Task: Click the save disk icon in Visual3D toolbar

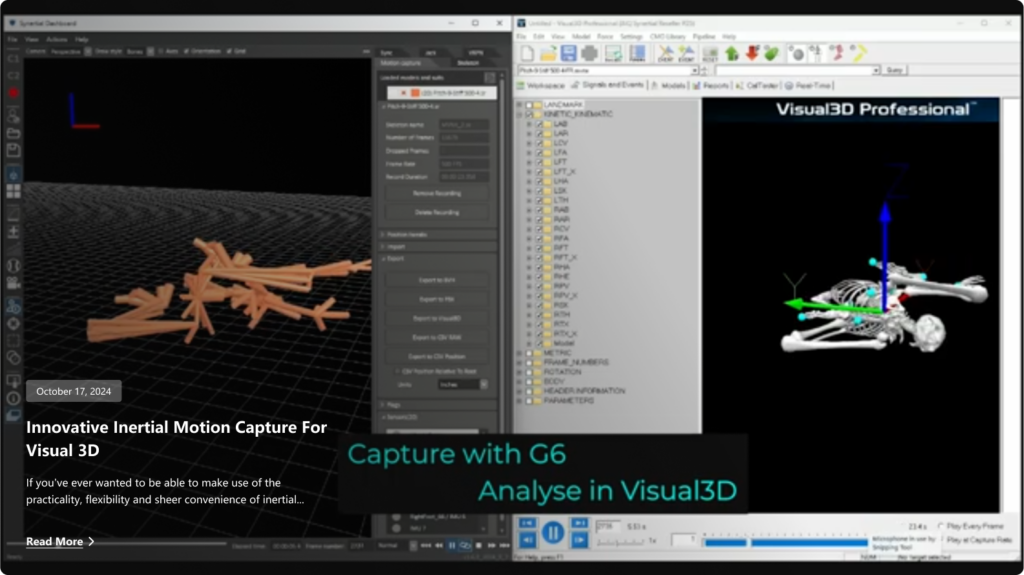Action: (x=568, y=53)
